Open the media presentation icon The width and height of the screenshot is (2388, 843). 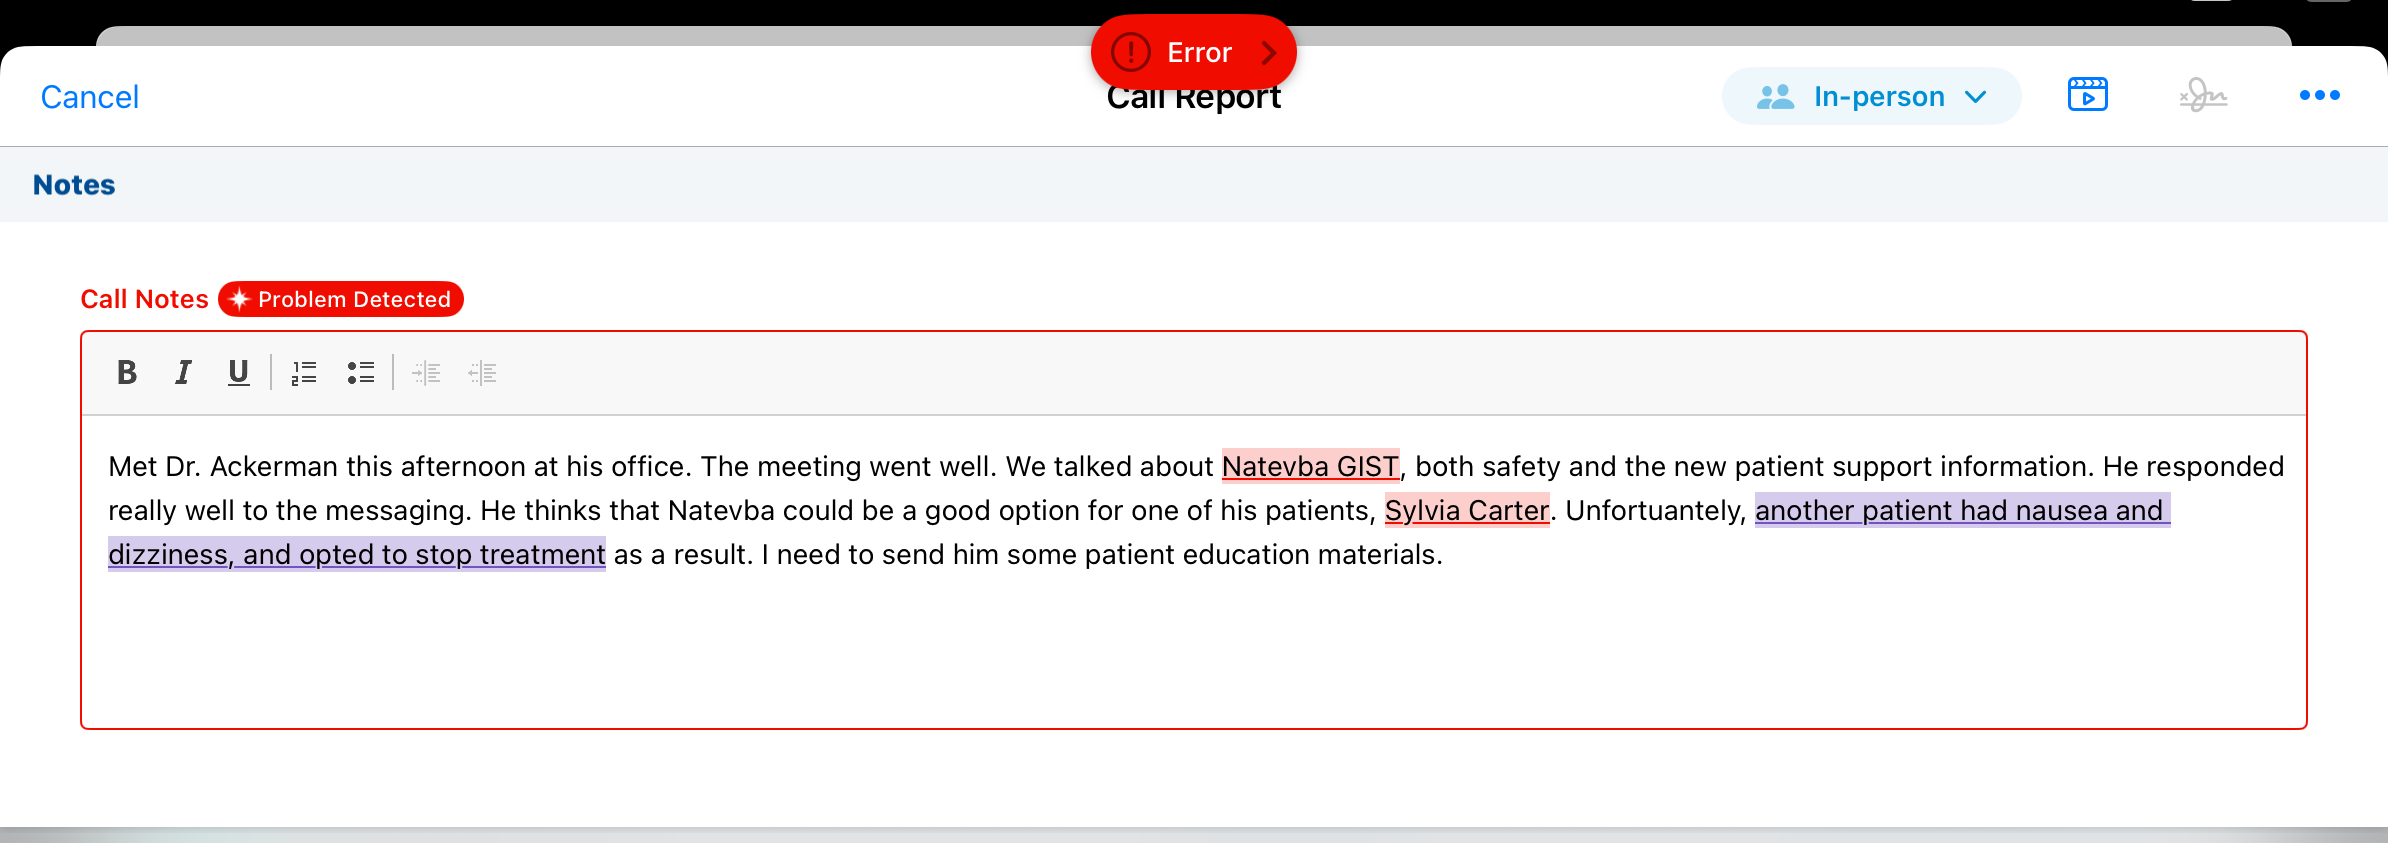[2087, 96]
